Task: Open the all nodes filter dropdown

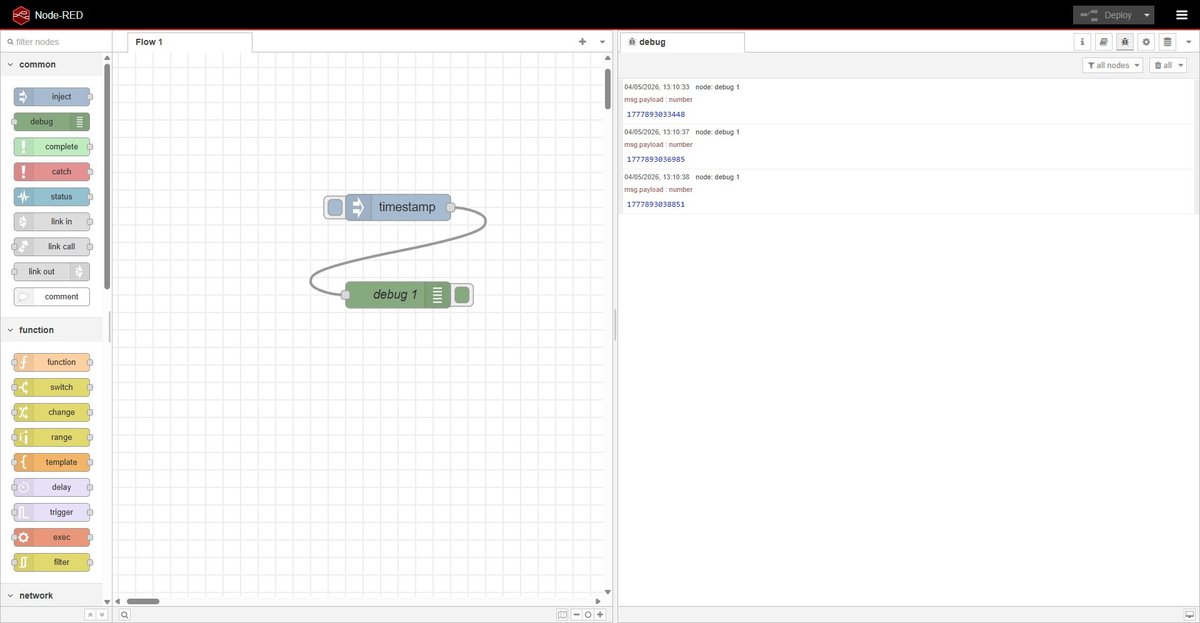Action: (1112, 65)
